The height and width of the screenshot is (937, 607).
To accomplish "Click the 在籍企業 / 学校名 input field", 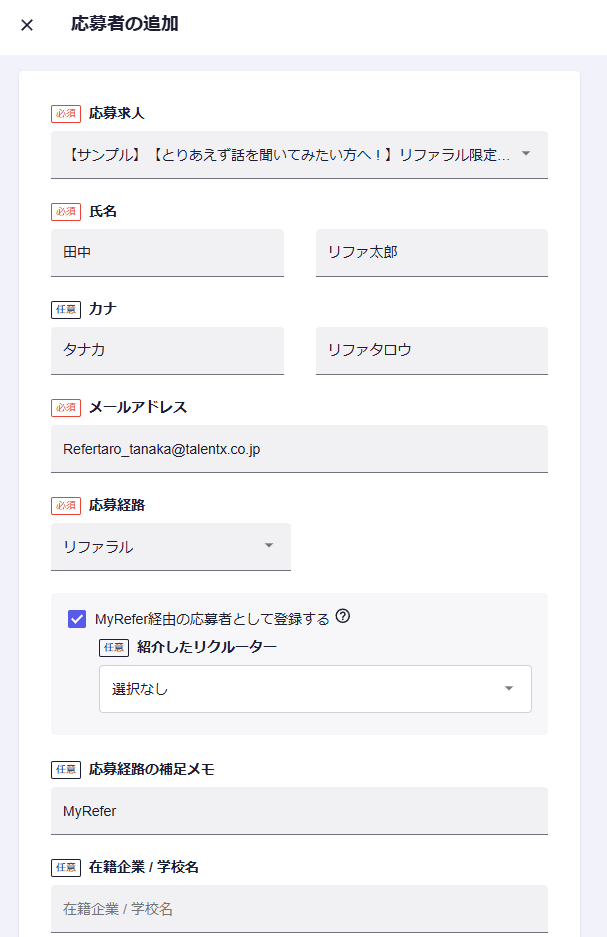I will pos(299,909).
